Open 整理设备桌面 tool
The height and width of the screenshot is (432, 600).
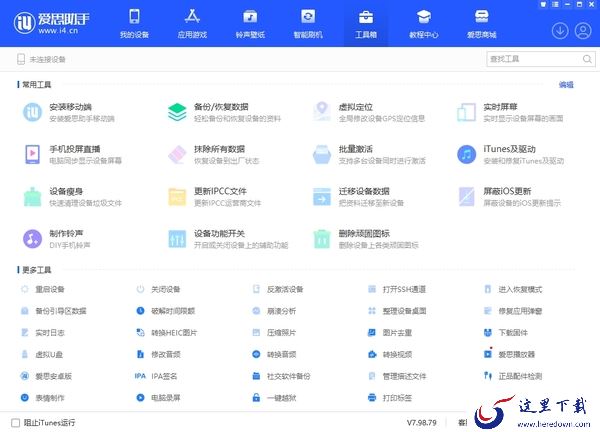397,311
